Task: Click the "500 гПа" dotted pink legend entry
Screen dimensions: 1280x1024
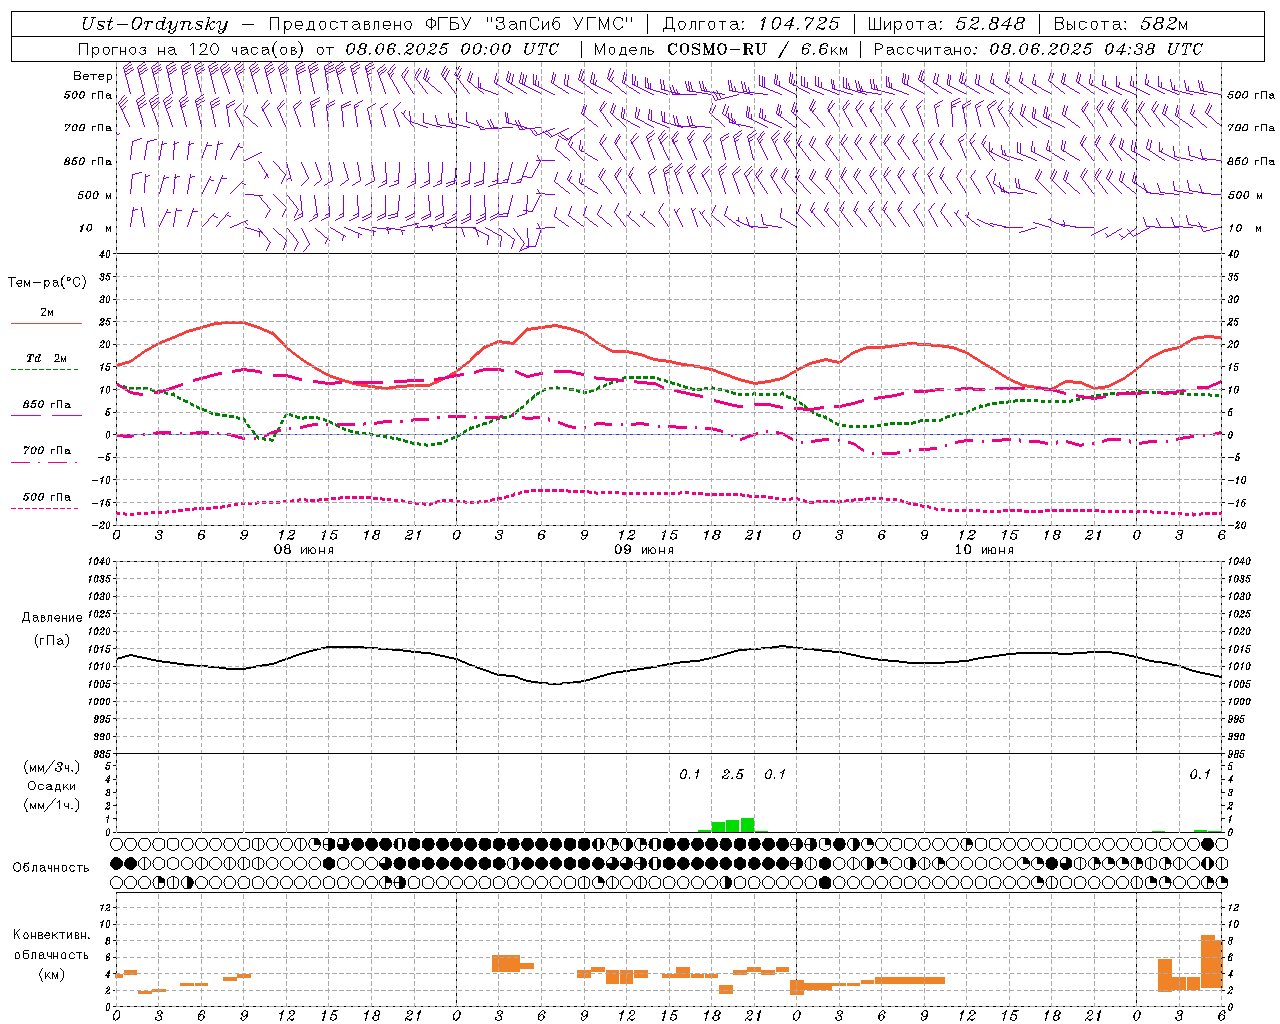Action: pos(46,497)
